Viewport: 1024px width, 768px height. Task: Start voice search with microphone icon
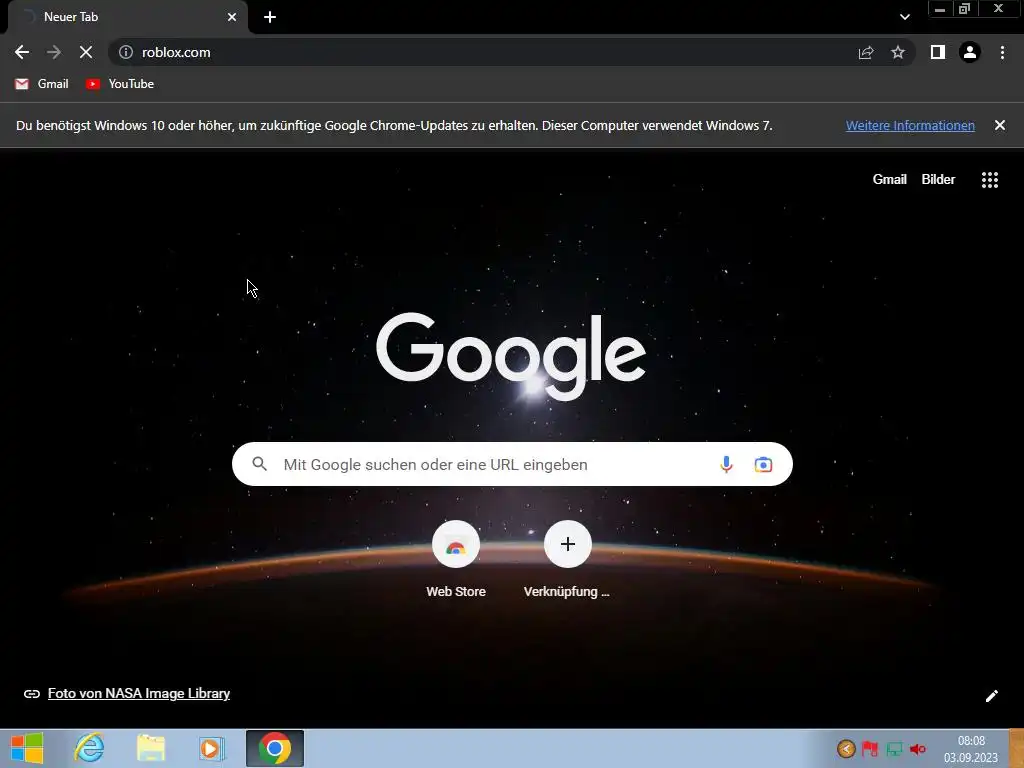726,464
